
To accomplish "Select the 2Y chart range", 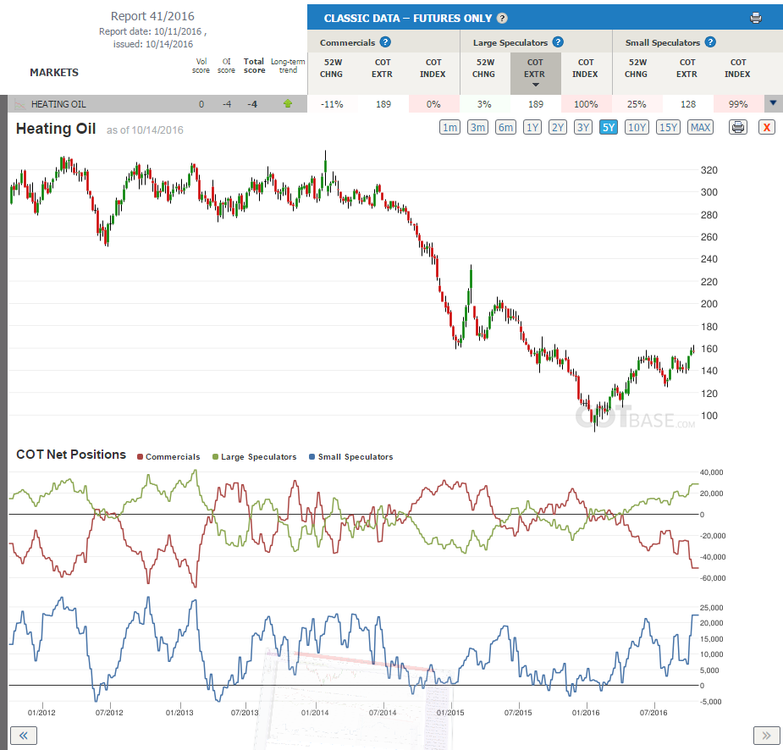I will pos(557,127).
